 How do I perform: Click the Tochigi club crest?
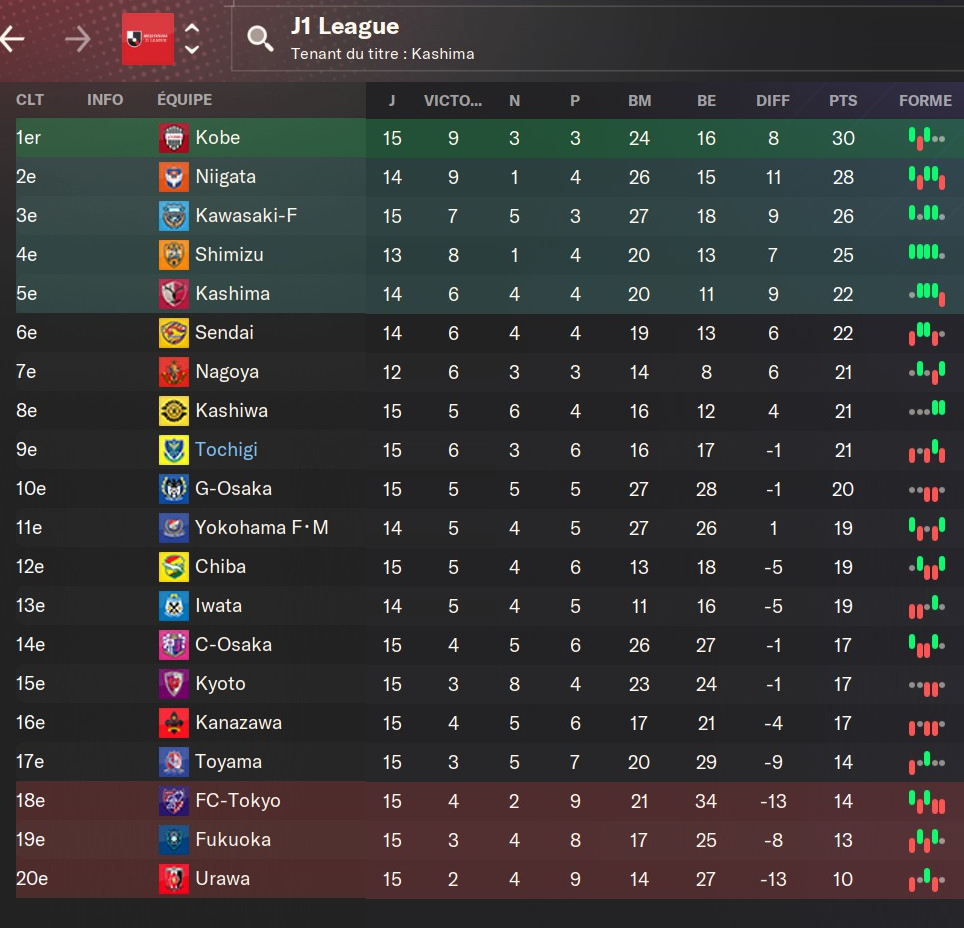(174, 450)
